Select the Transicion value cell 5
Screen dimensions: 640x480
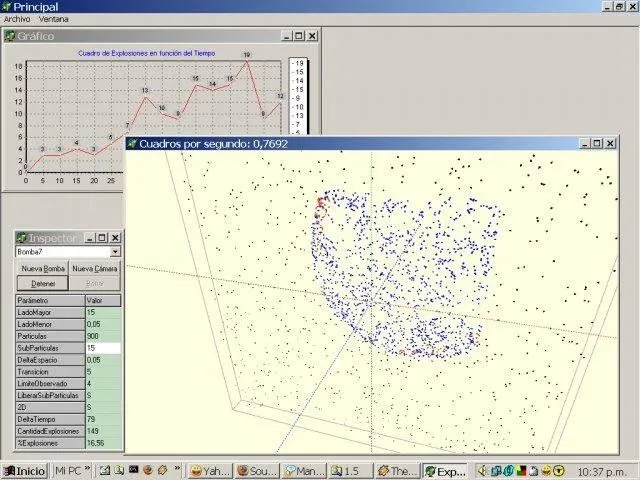coord(103,372)
